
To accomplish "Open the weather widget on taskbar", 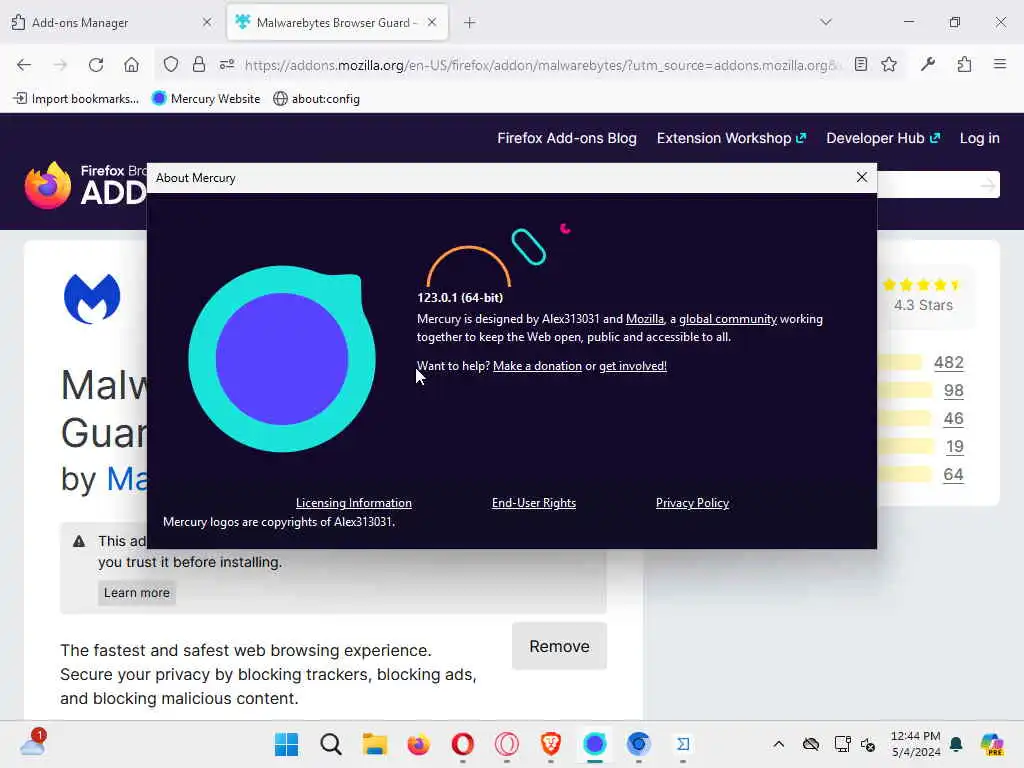I will (x=33, y=744).
